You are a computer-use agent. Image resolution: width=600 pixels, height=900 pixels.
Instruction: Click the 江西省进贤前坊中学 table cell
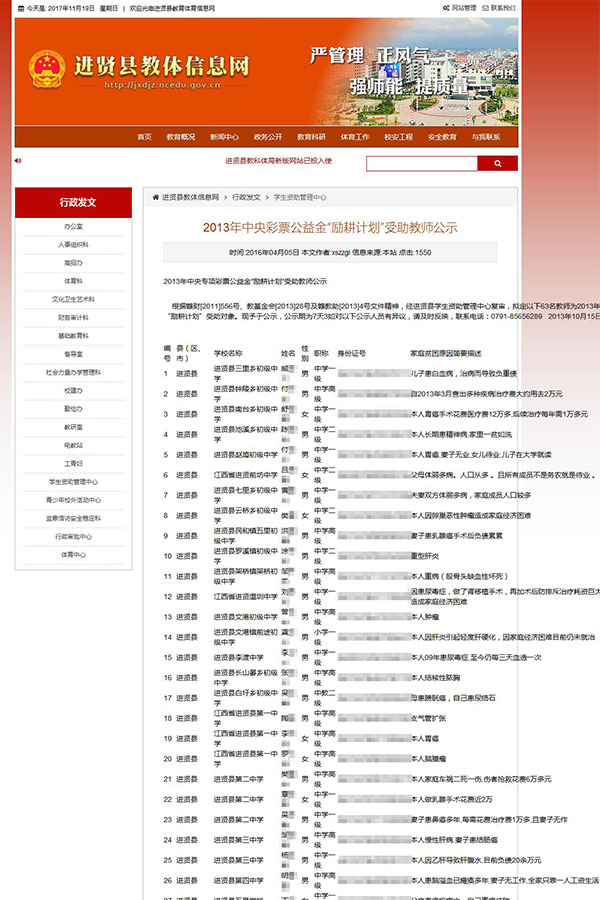(x=246, y=475)
